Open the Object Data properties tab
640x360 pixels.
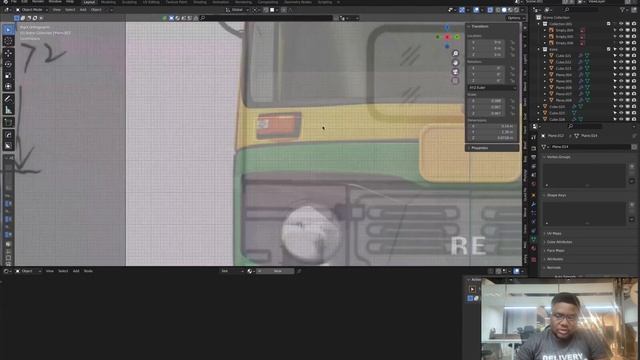(x=533, y=239)
